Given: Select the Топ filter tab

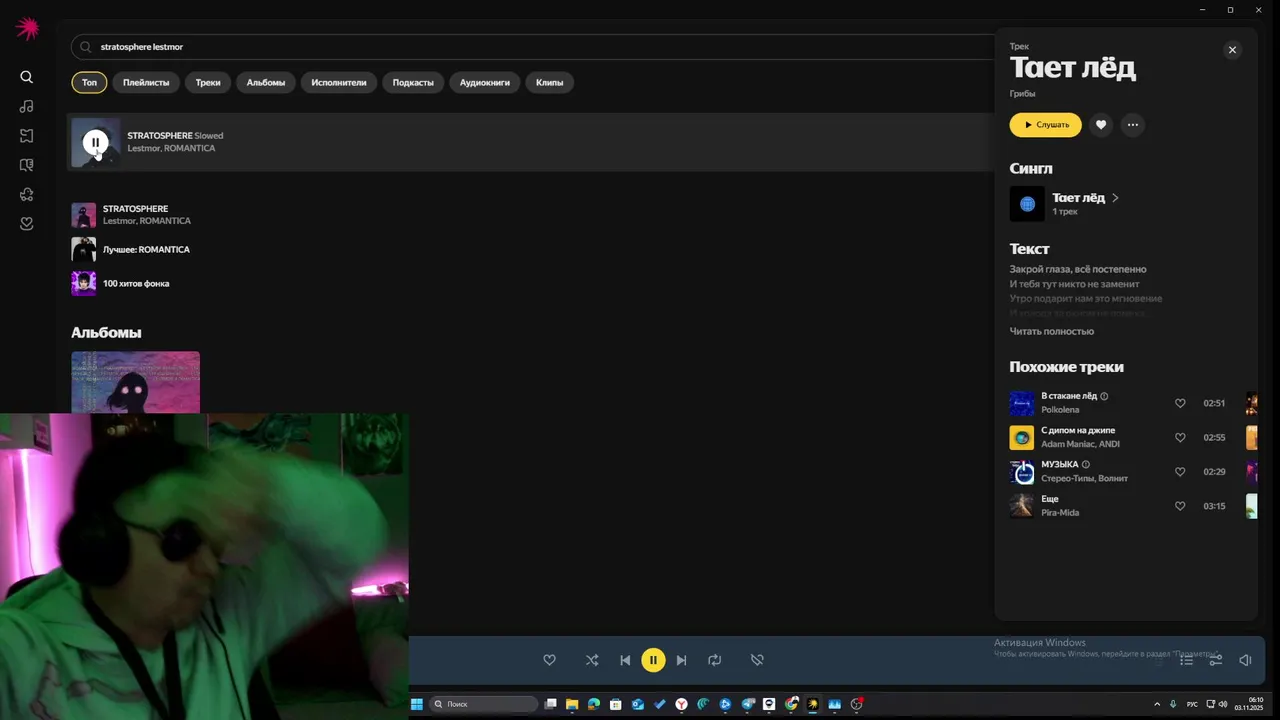Looking at the screenshot, I should point(89,82).
